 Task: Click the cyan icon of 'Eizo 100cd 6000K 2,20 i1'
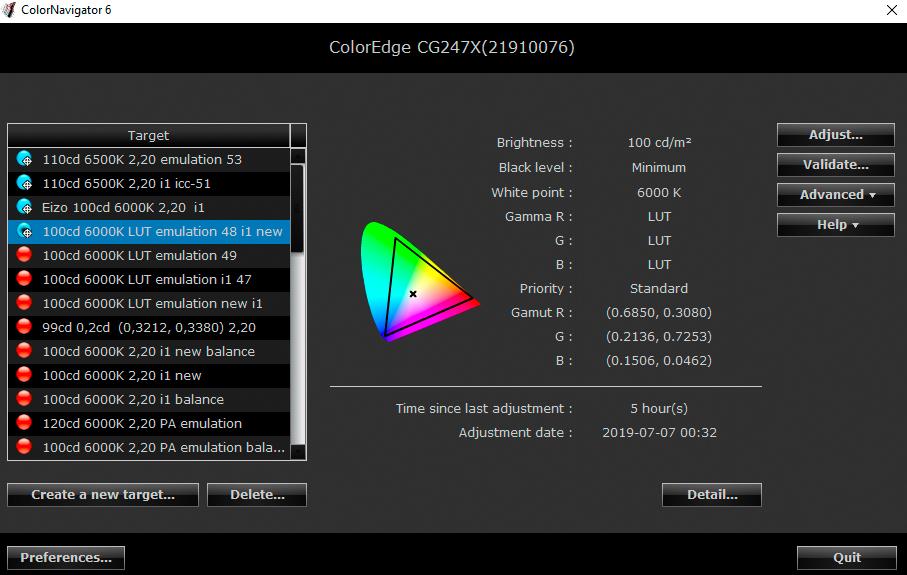coord(24,207)
